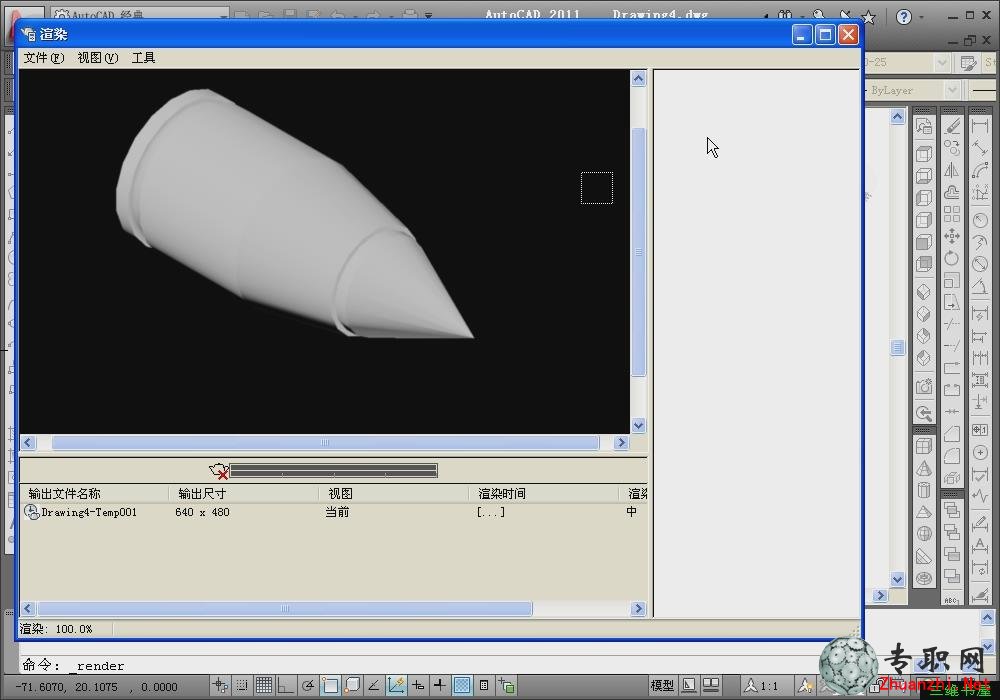Select the Stretch tool
The height and width of the screenshot is (700, 1000).
952,302
